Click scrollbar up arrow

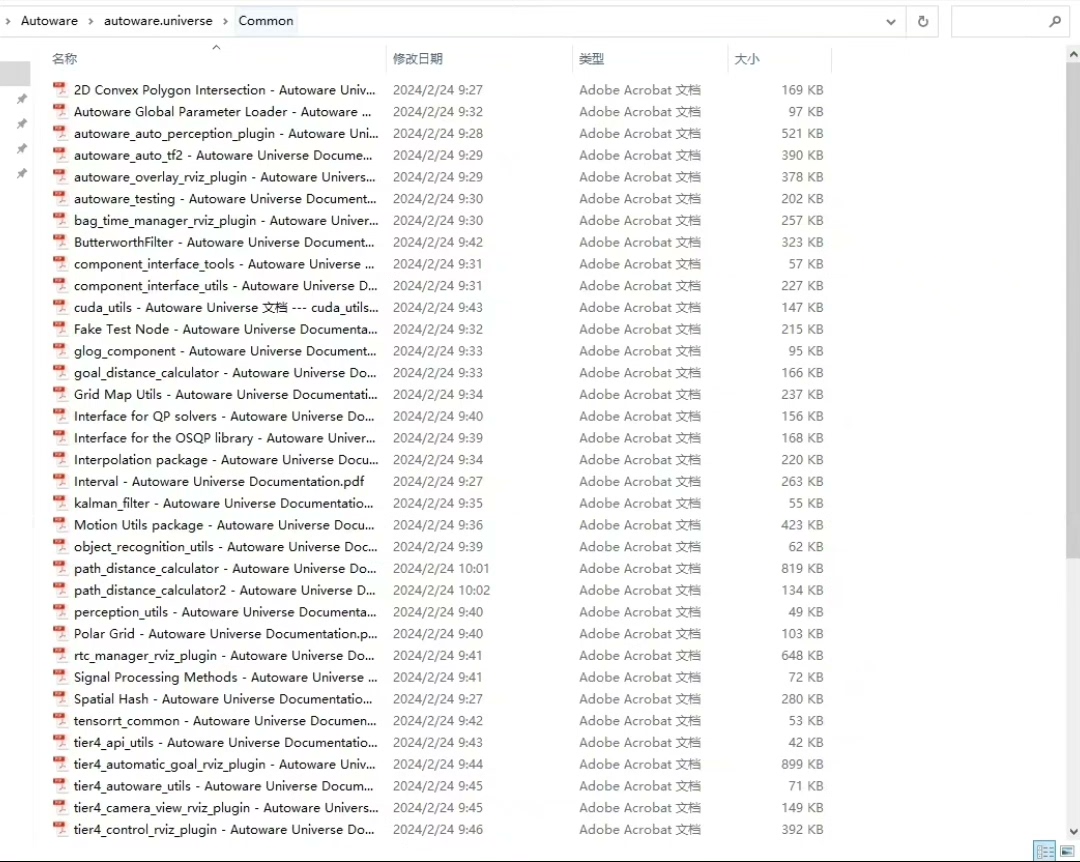(x=1073, y=54)
